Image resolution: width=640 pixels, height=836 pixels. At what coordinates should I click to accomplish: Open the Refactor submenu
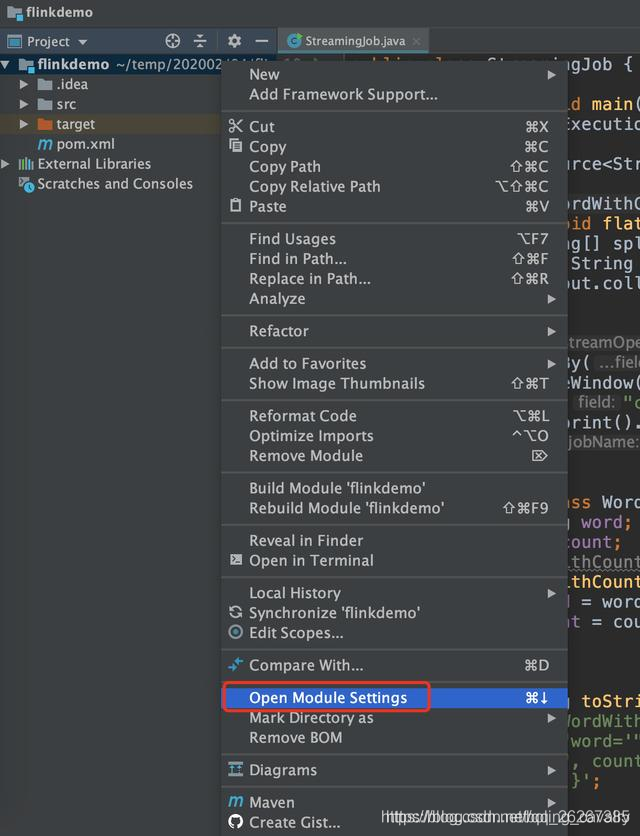(x=395, y=331)
